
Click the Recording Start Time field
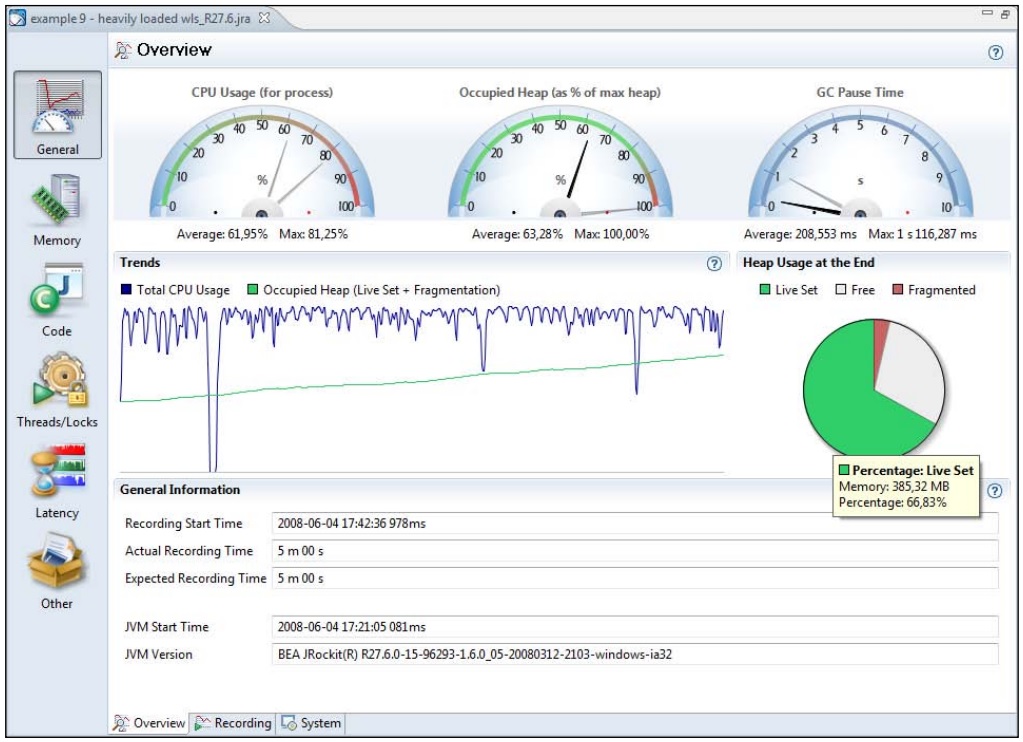pos(634,523)
